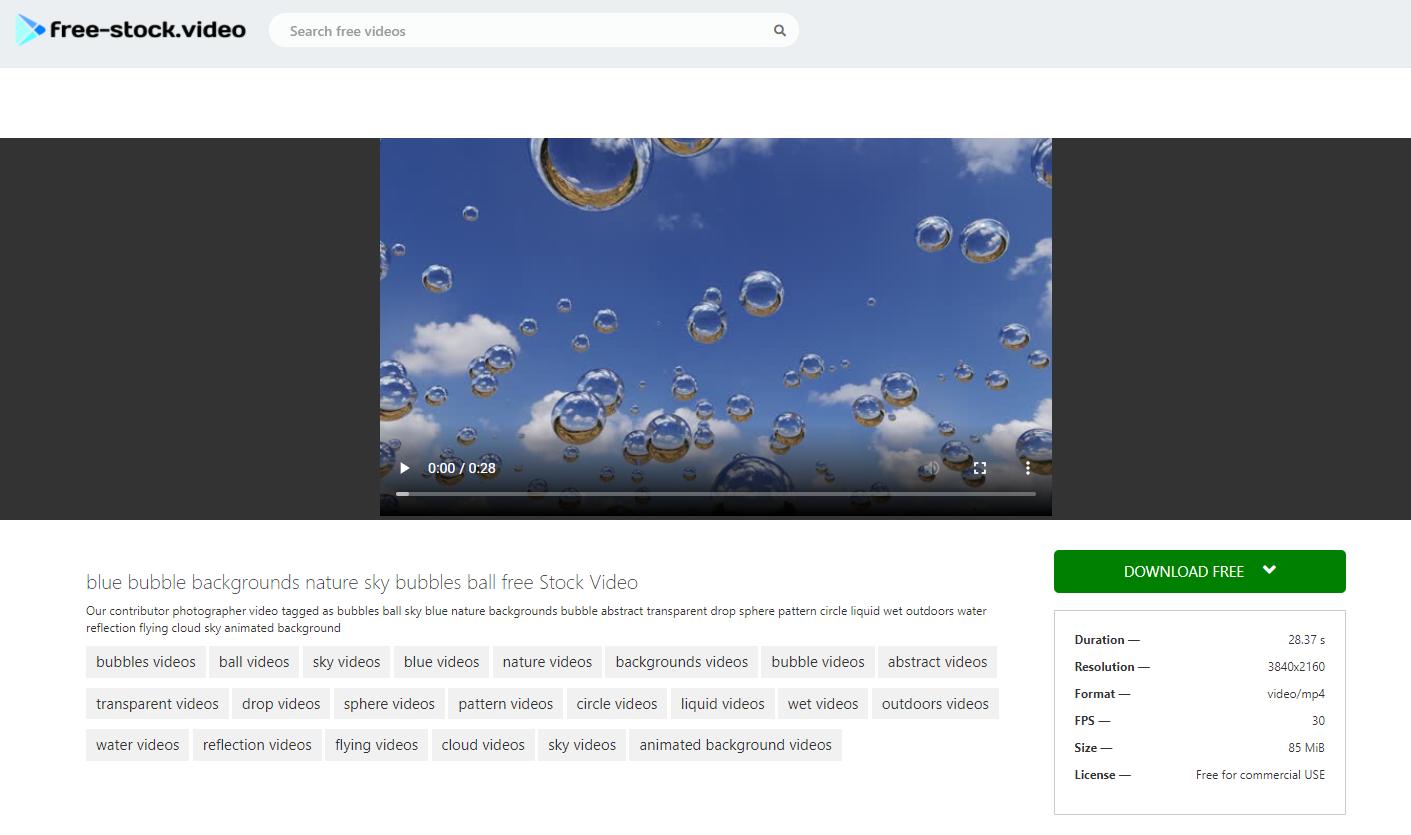Screen dimensions: 1411x835
Task: Click animated background videos tag
Action: [735, 745]
